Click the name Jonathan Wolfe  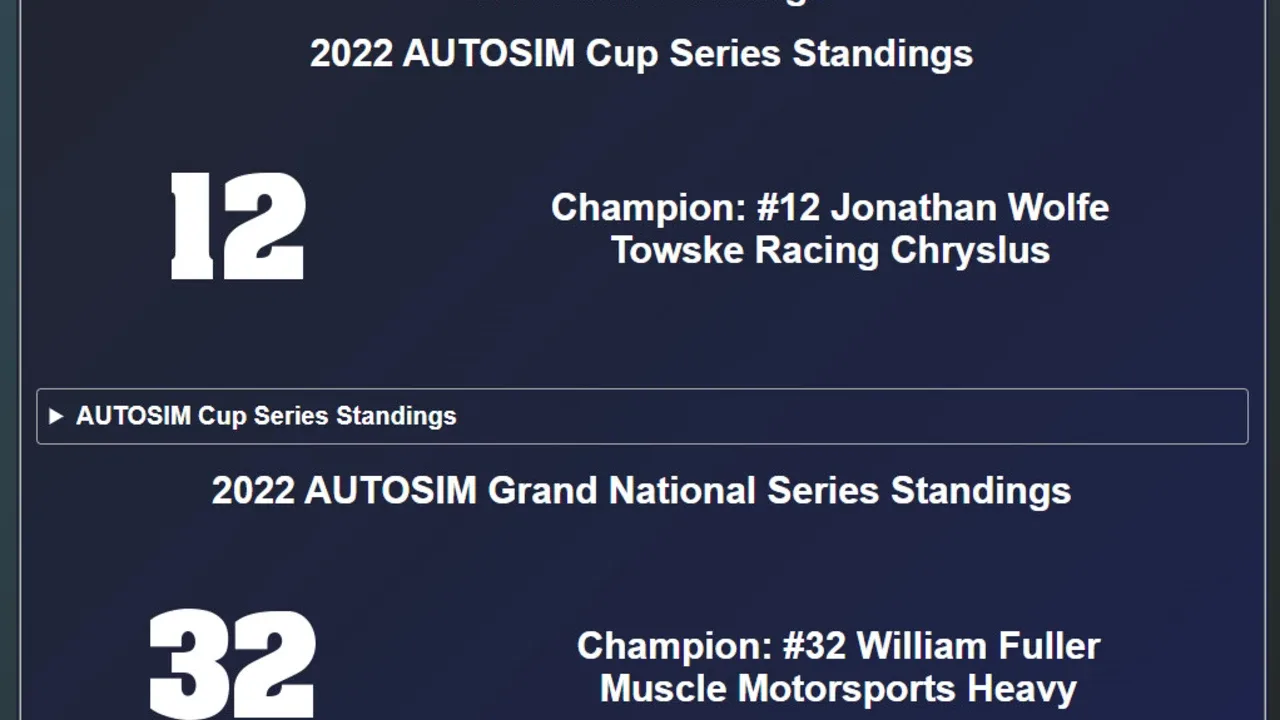[x=969, y=208]
